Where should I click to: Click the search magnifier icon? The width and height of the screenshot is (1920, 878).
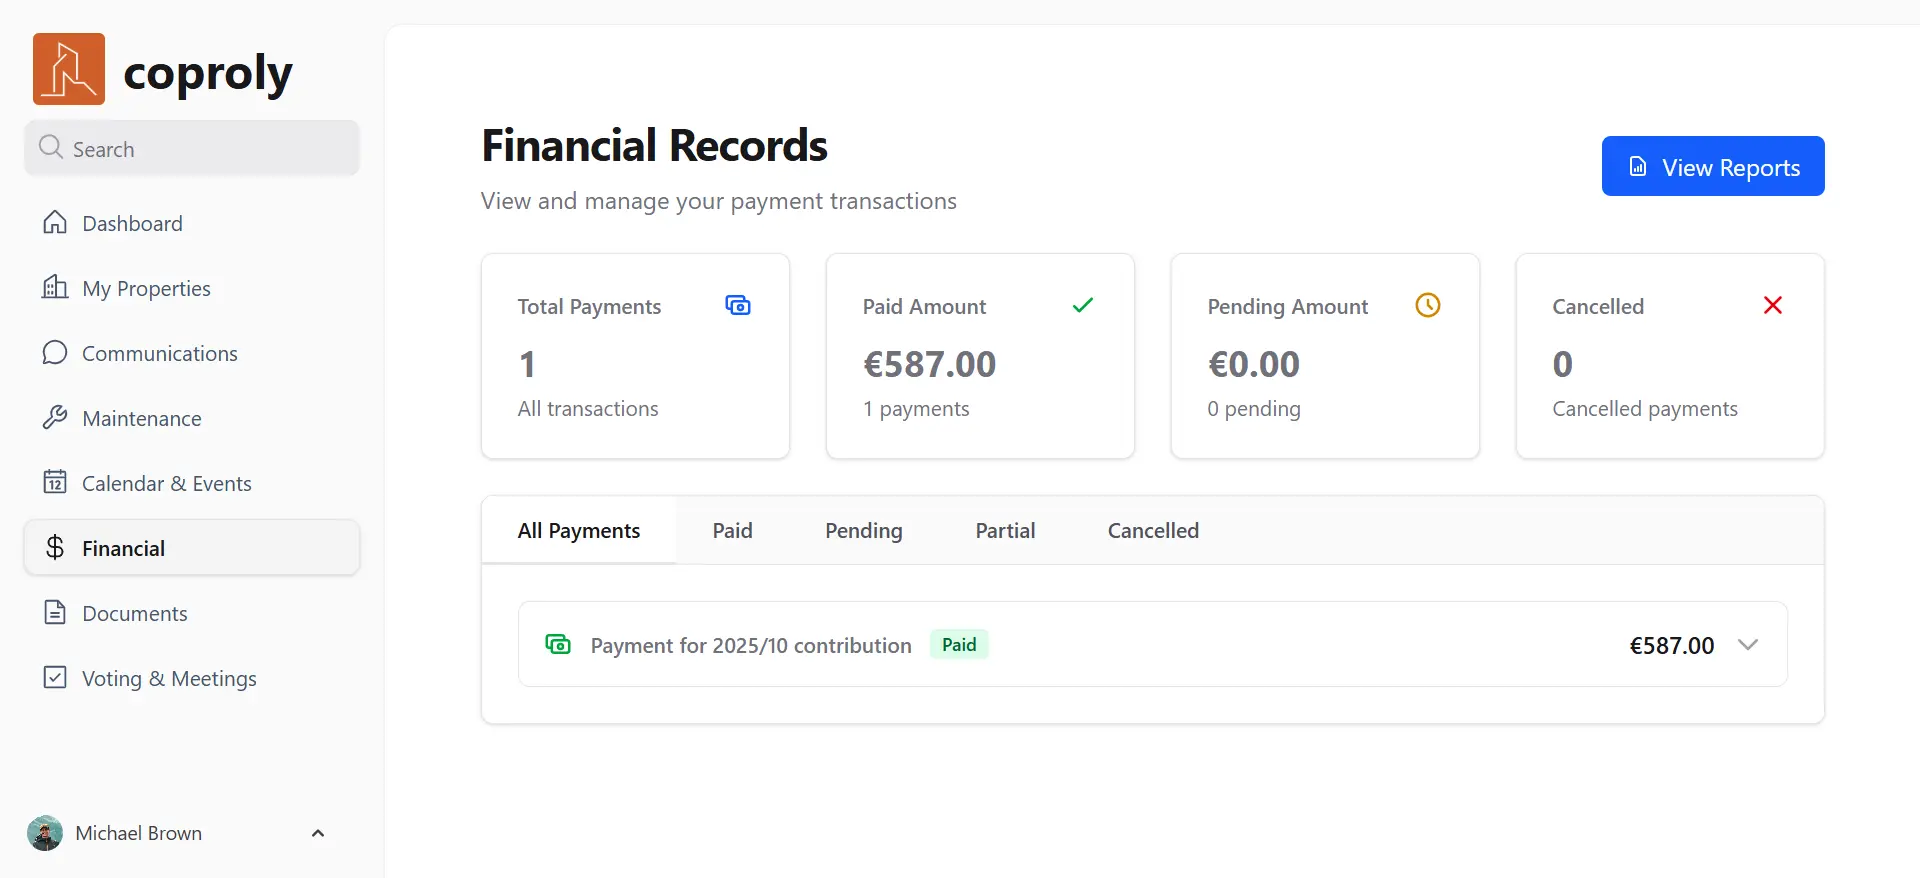click(x=51, y=148)
